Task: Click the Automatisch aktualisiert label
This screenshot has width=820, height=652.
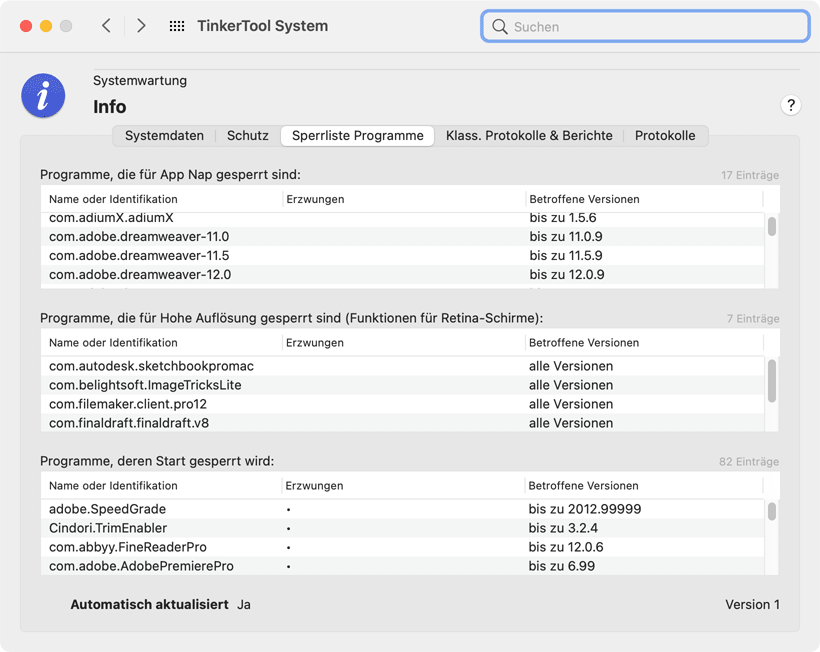Action: [x=150, y=604]
